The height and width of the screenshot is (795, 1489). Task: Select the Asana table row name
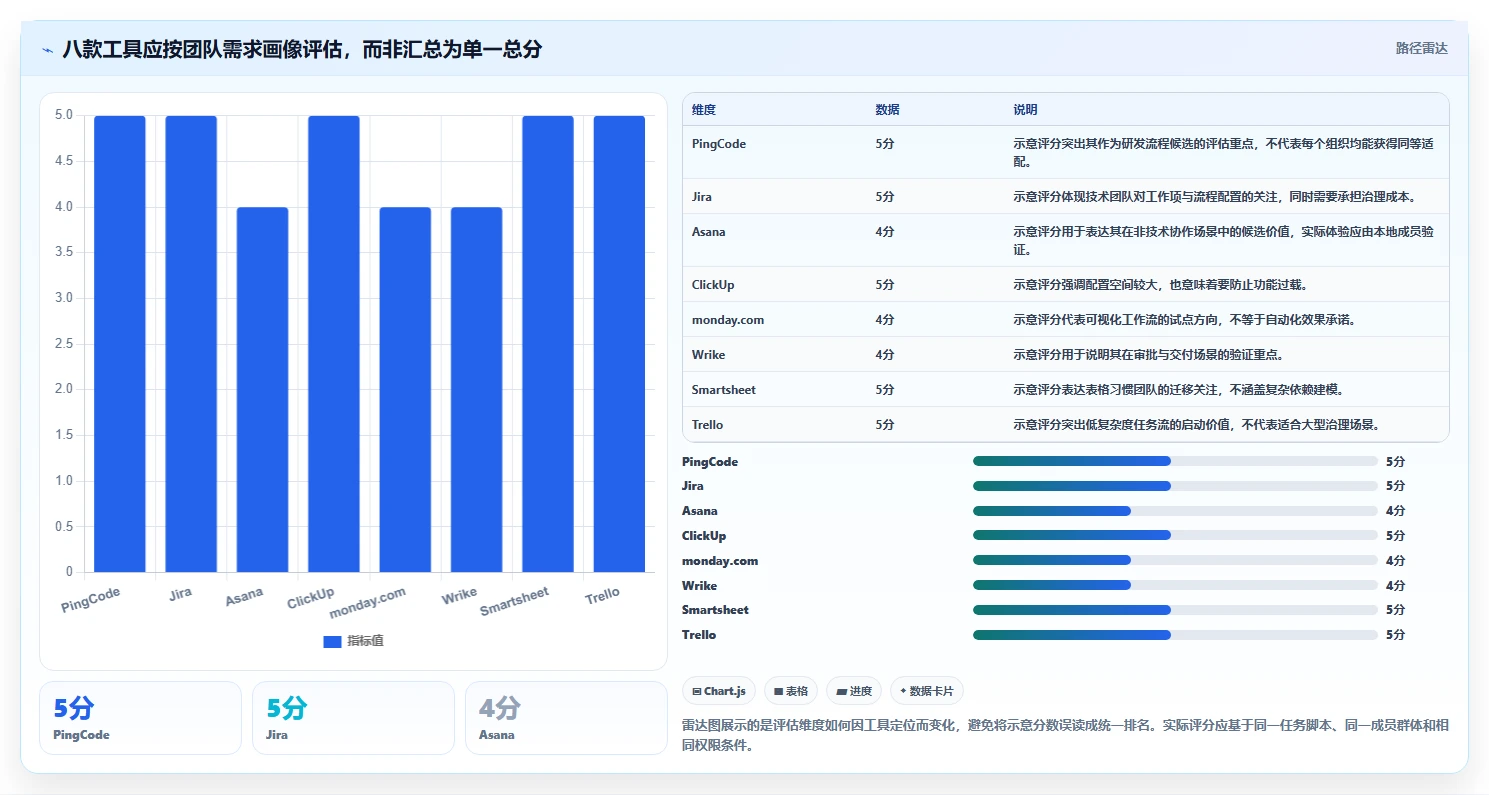coord(709,232)
